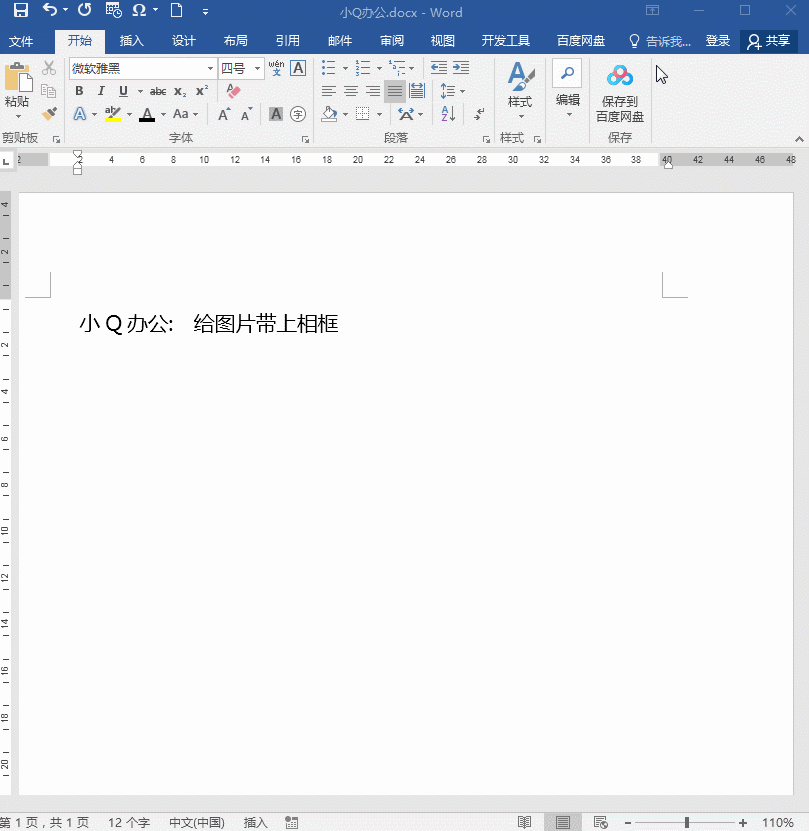Open the font size dropdown showing 四号

tap(257, 68)
